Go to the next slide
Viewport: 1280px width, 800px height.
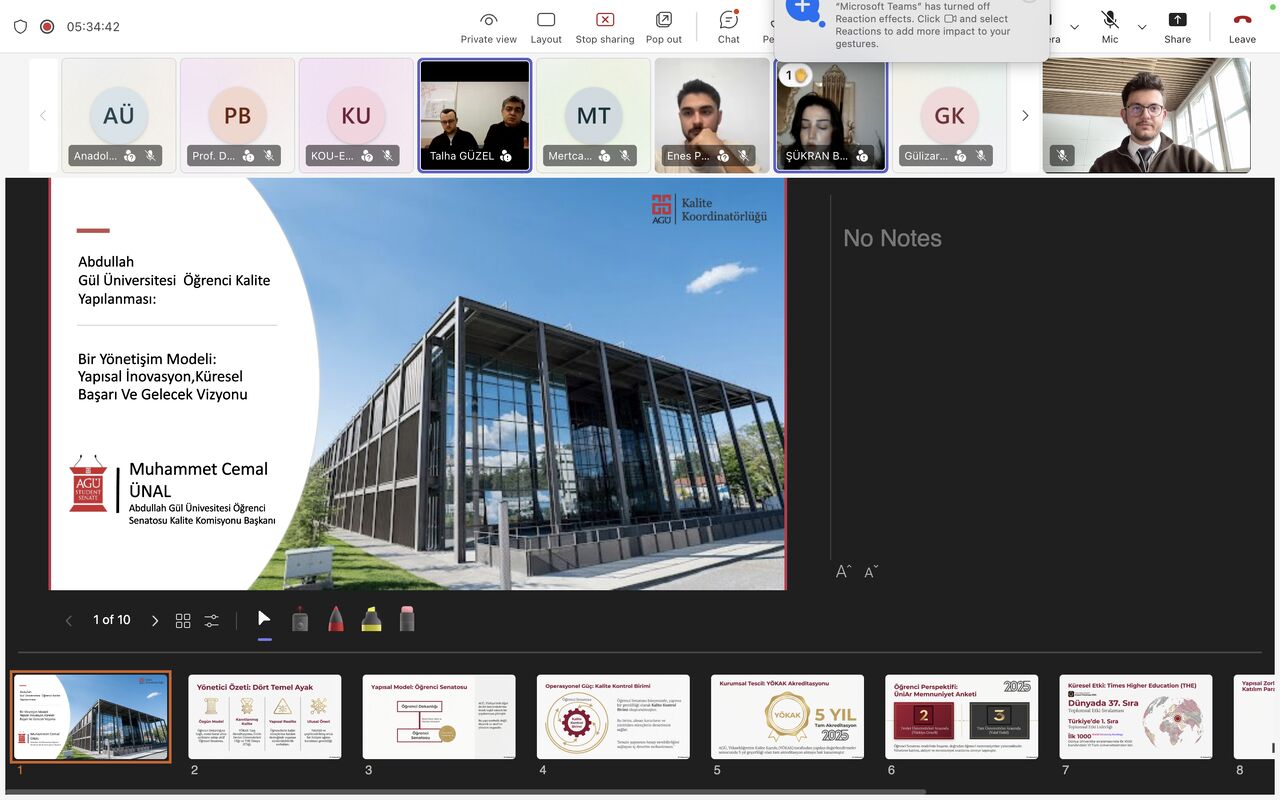click(155, 621)
